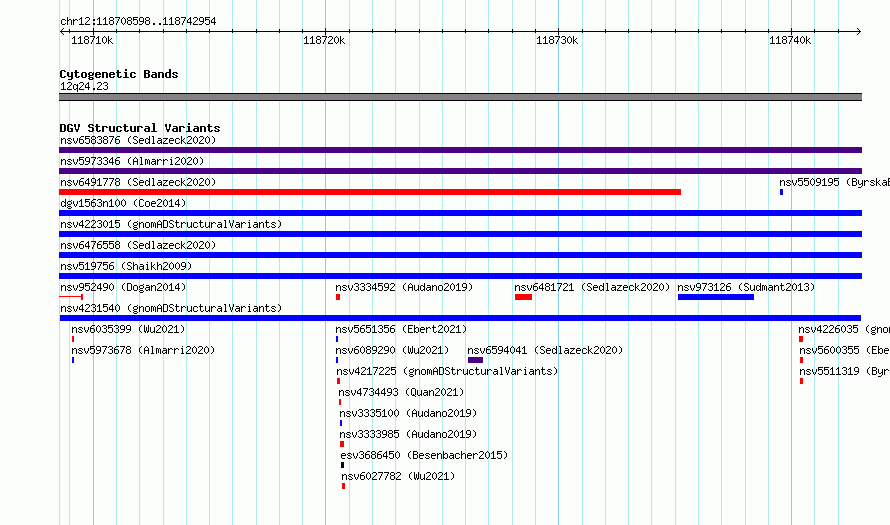Viewport: 890px width, 525px height.
Task: Select the nsv6476558 (Sedlazeck2020) label
Action: (138, 245)
